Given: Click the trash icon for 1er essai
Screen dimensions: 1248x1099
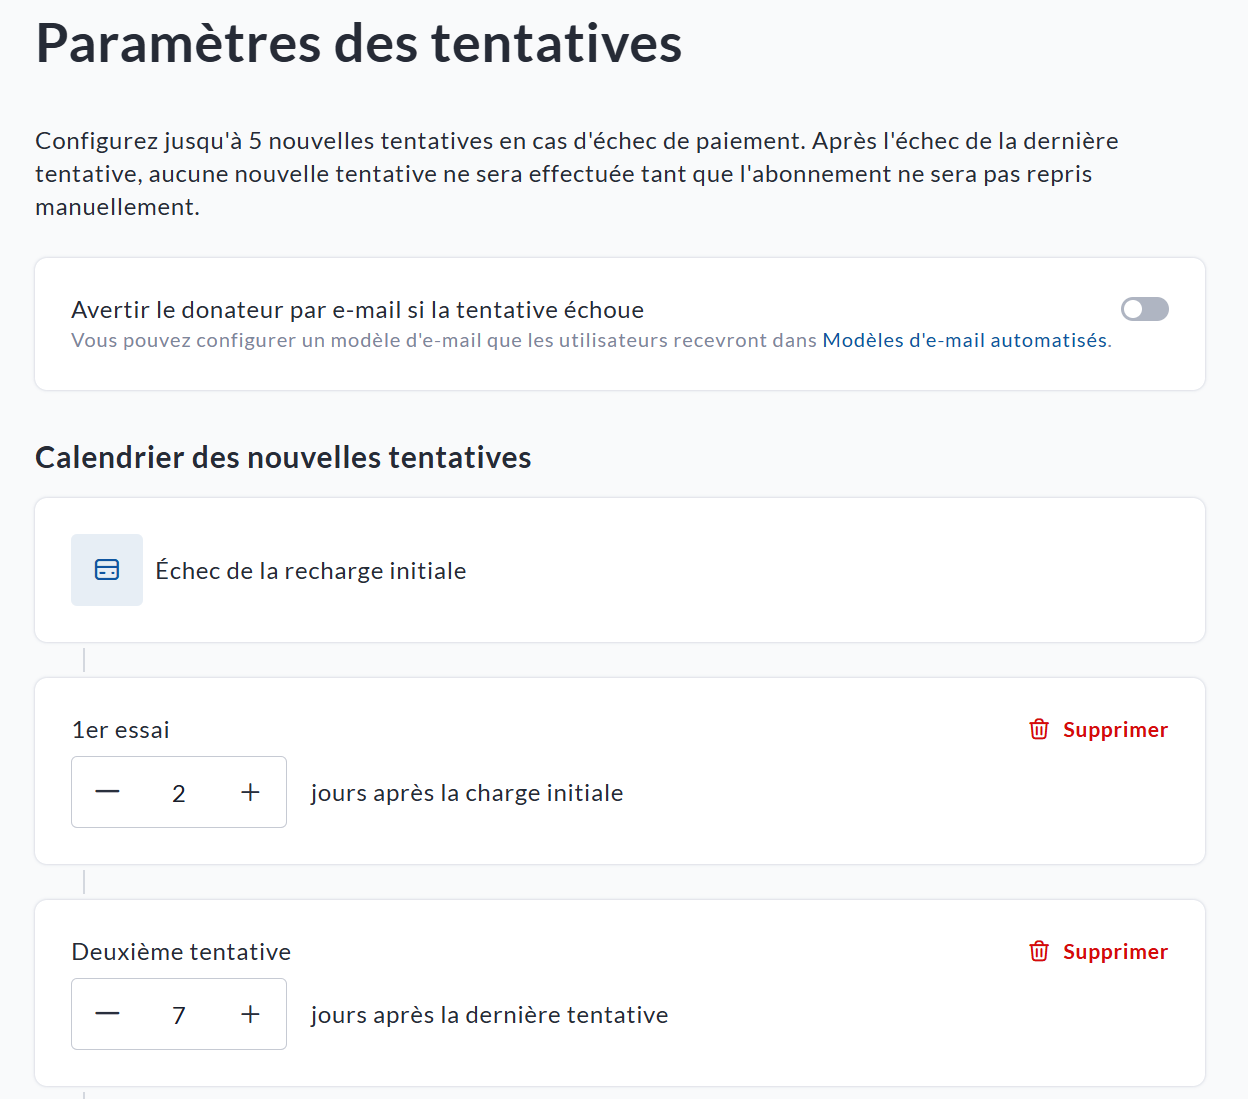Looking at the screenshot, I should (x=1039, y=729).
